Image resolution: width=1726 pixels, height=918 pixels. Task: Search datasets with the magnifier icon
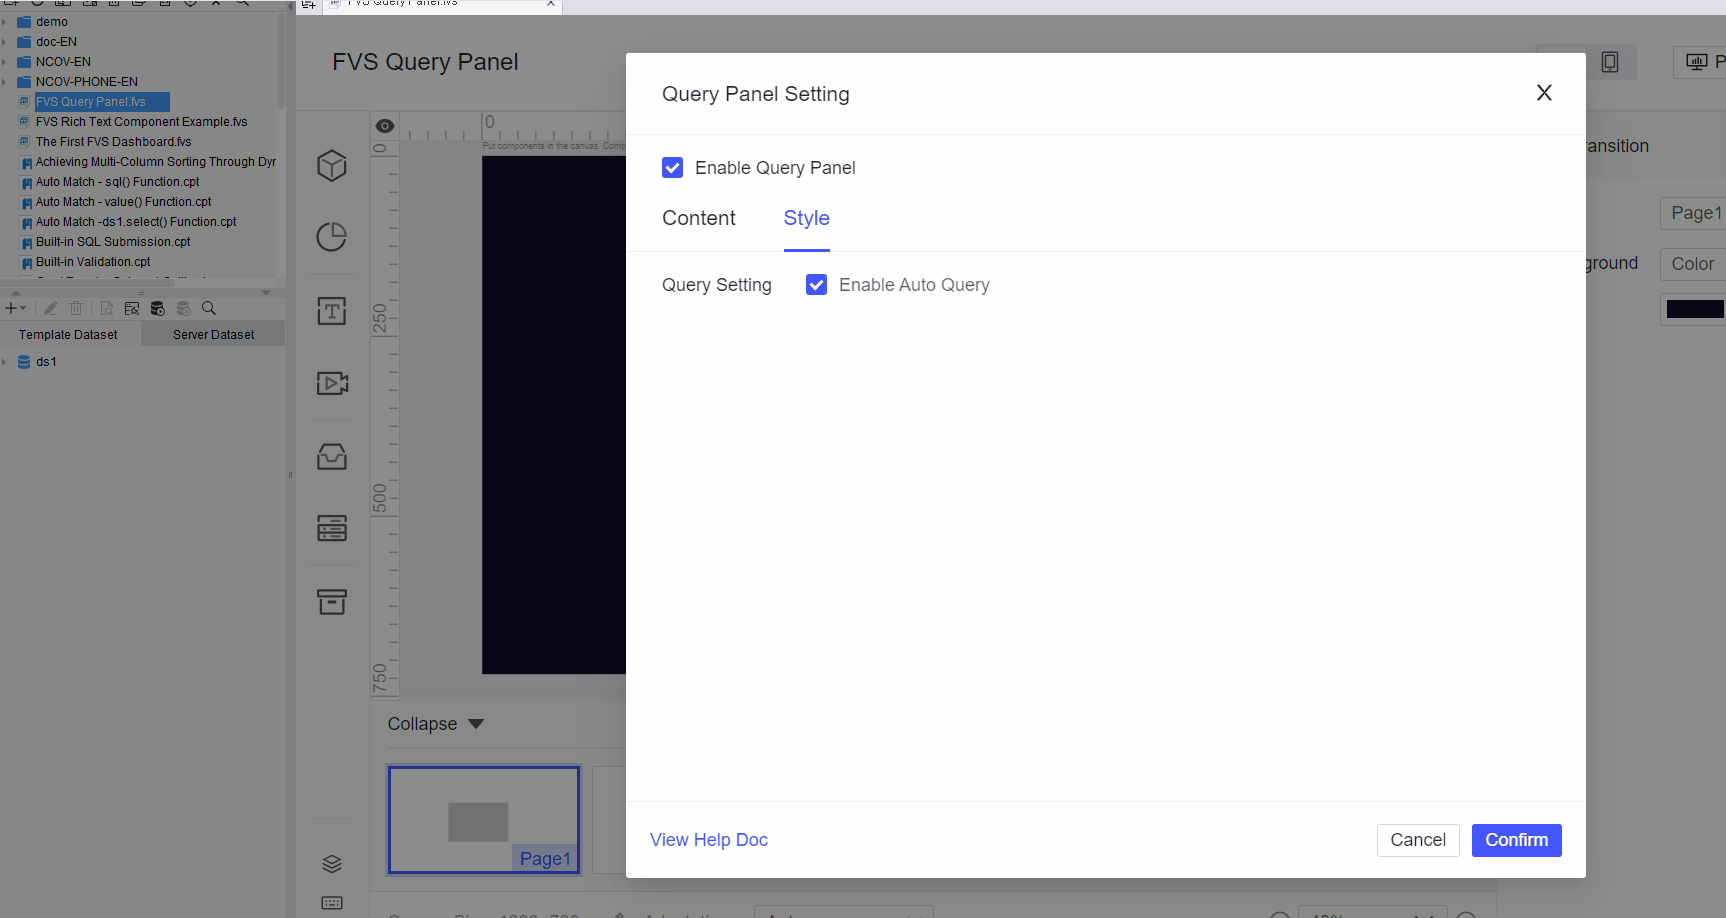pos(210,308)
